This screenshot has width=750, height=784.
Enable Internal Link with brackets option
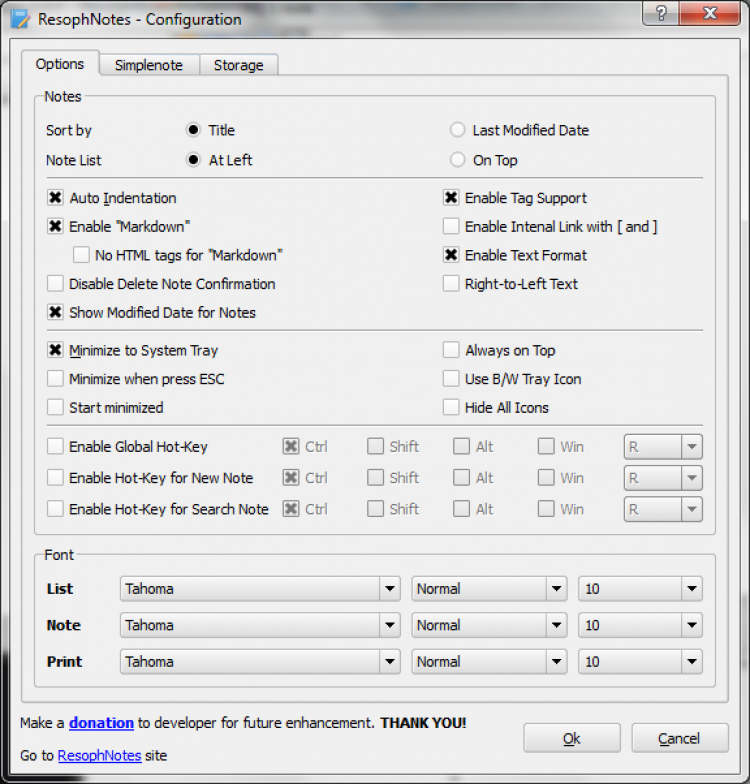click(452, 227)
